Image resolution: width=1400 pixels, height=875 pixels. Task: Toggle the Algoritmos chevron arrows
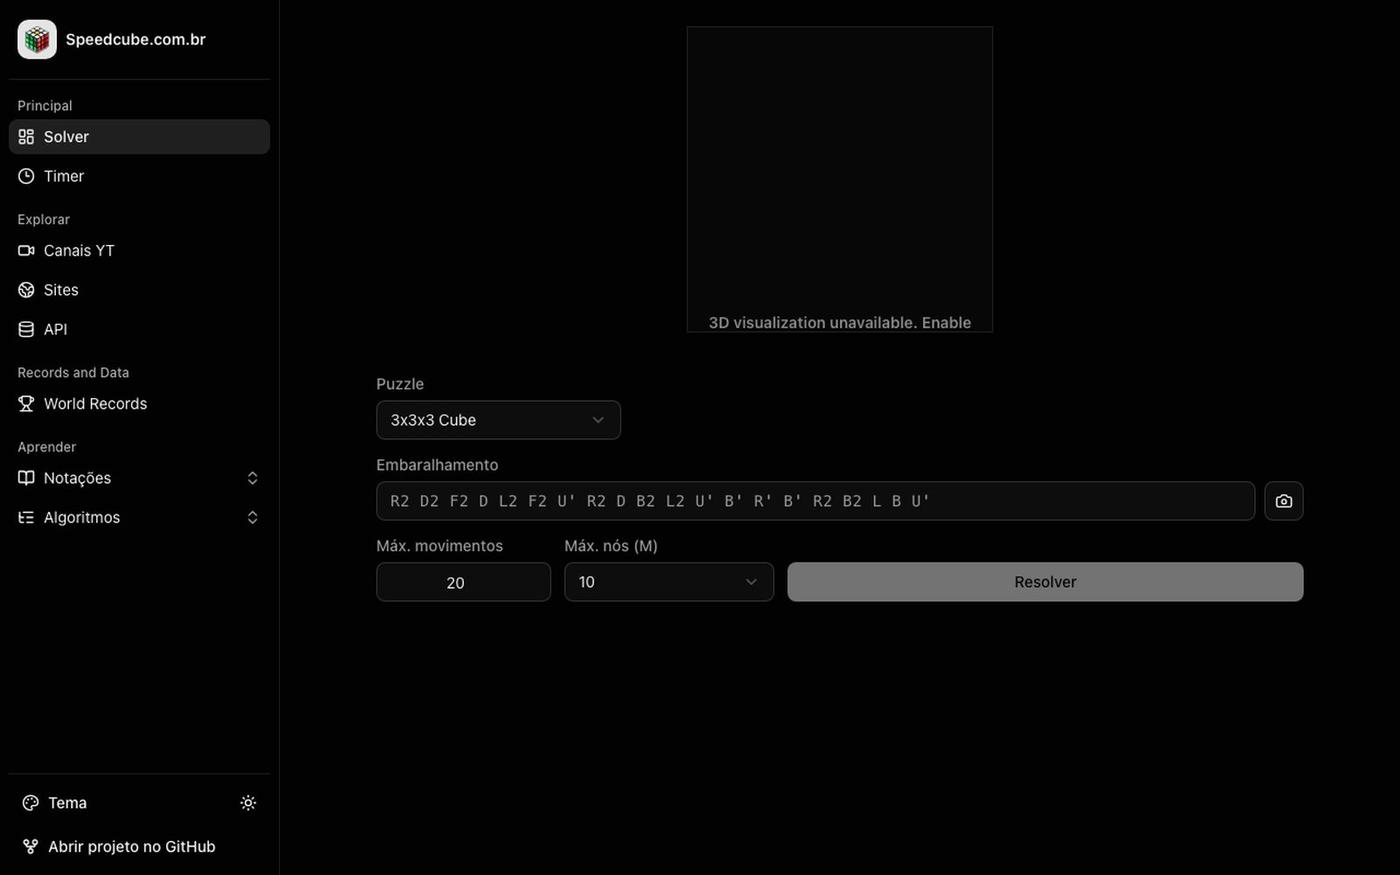click(252, 517)
